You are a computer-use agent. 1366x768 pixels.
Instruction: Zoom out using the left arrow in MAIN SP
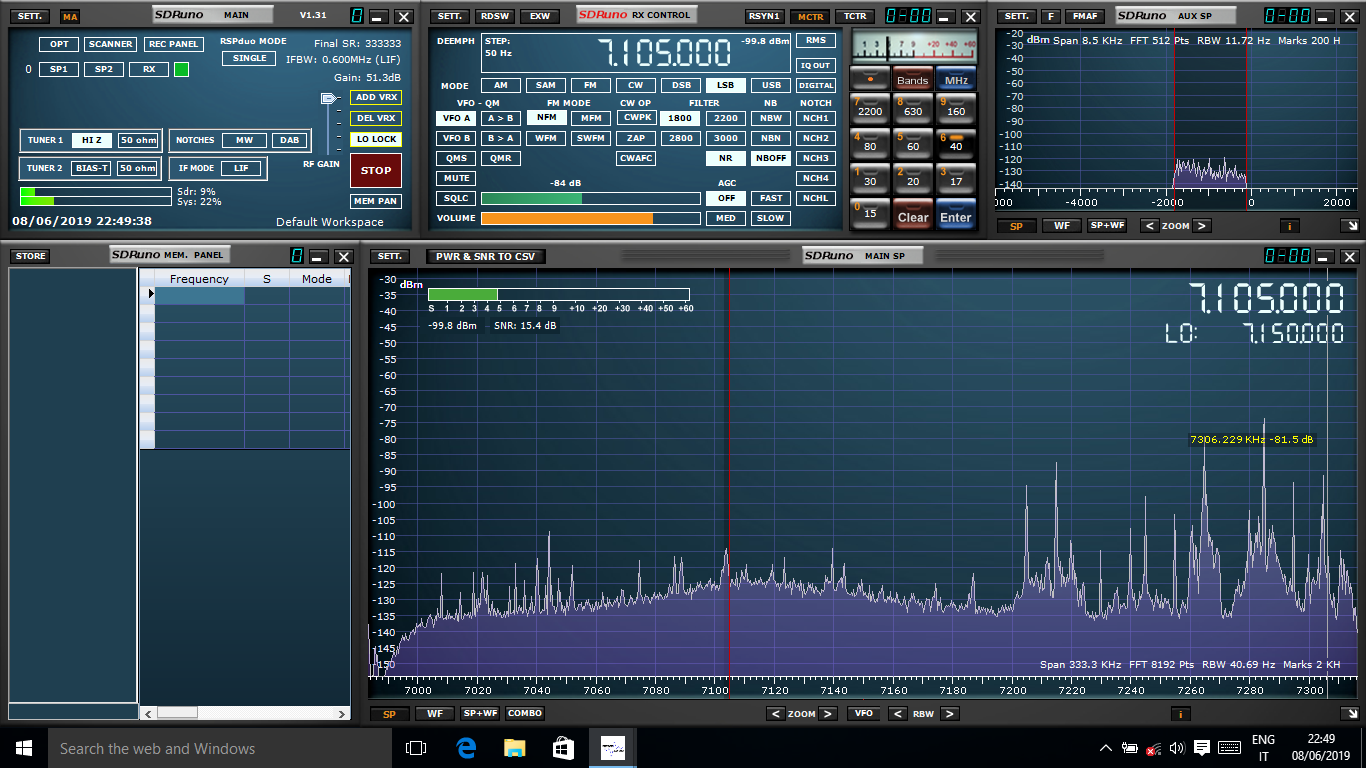(x=776, y=714)
